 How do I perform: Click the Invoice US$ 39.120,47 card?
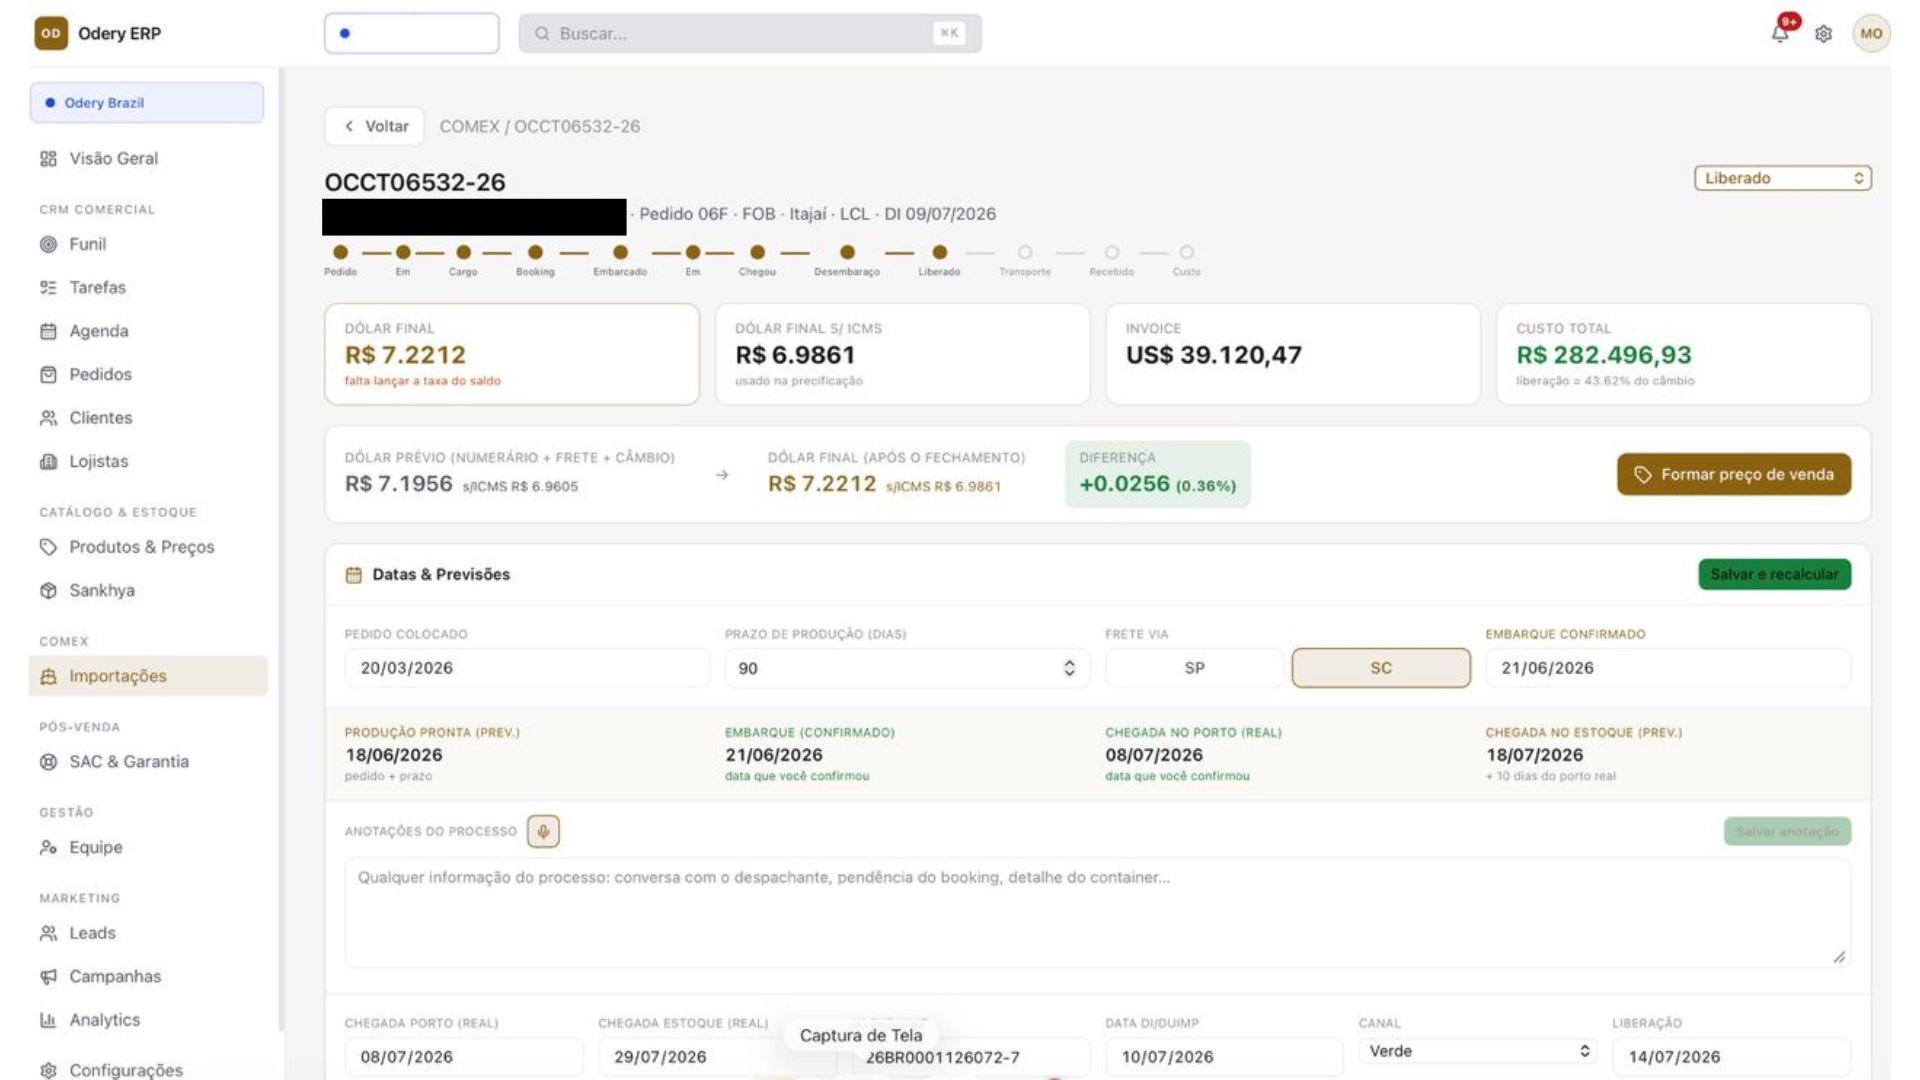point(1293,354)
